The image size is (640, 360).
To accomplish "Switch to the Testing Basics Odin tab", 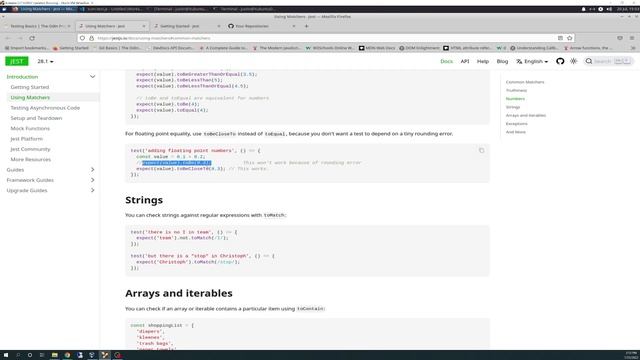I will [38, 26].
